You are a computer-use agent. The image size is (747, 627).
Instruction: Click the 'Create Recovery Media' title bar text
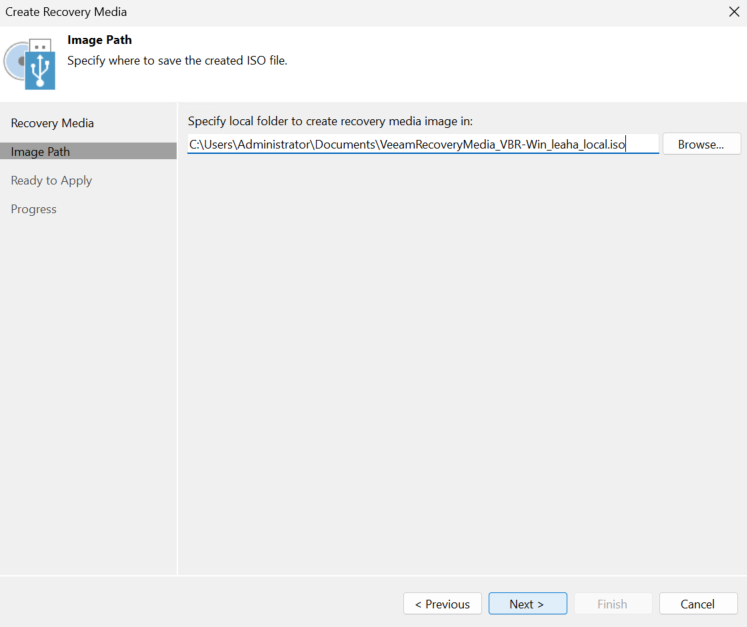pos(66,12)
